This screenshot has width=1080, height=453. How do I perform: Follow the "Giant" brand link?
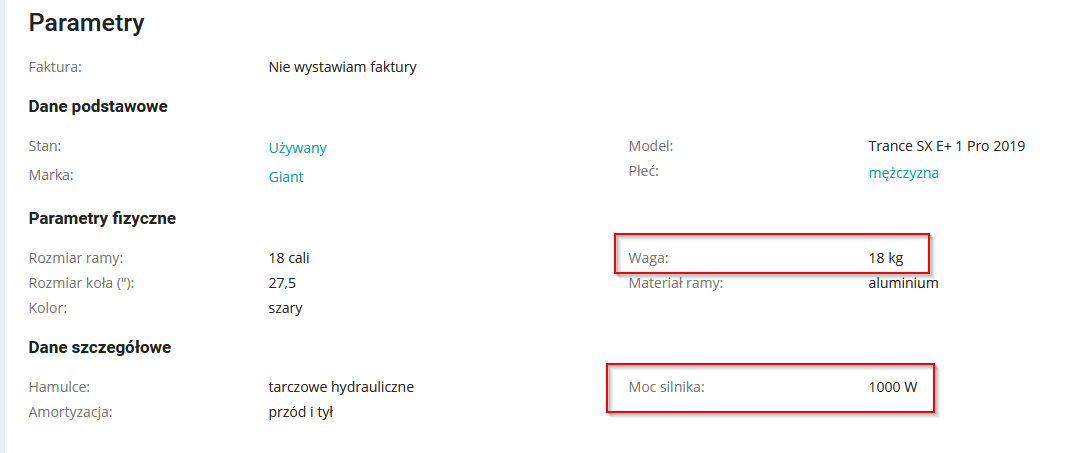pyautogui.click(x=286, y=177)
